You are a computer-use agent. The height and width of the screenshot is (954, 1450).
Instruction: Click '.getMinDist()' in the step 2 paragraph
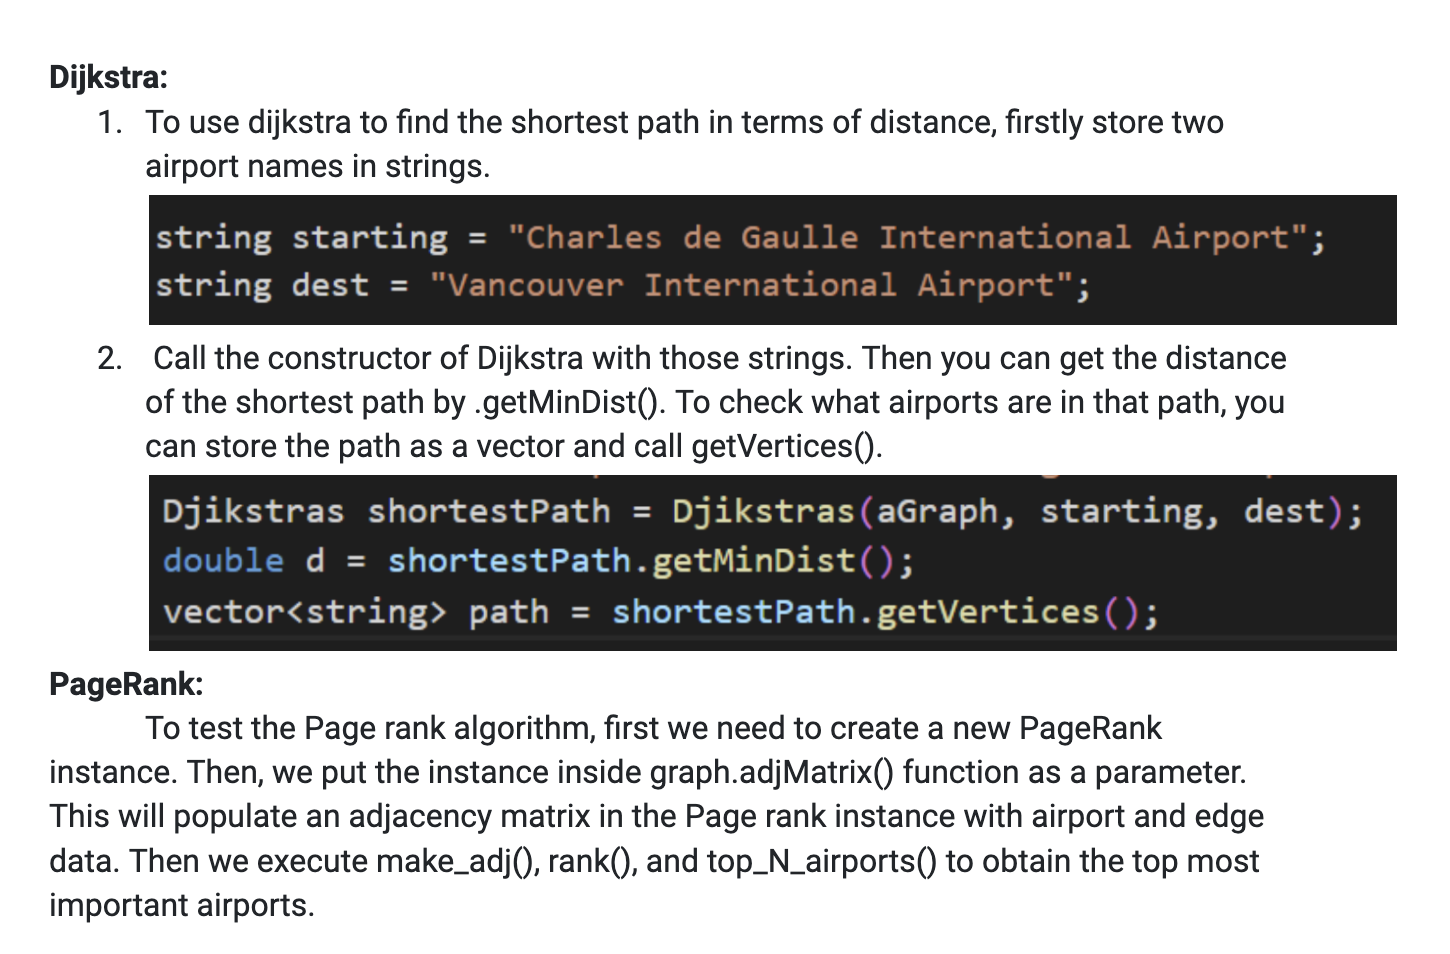pos(570,402)
